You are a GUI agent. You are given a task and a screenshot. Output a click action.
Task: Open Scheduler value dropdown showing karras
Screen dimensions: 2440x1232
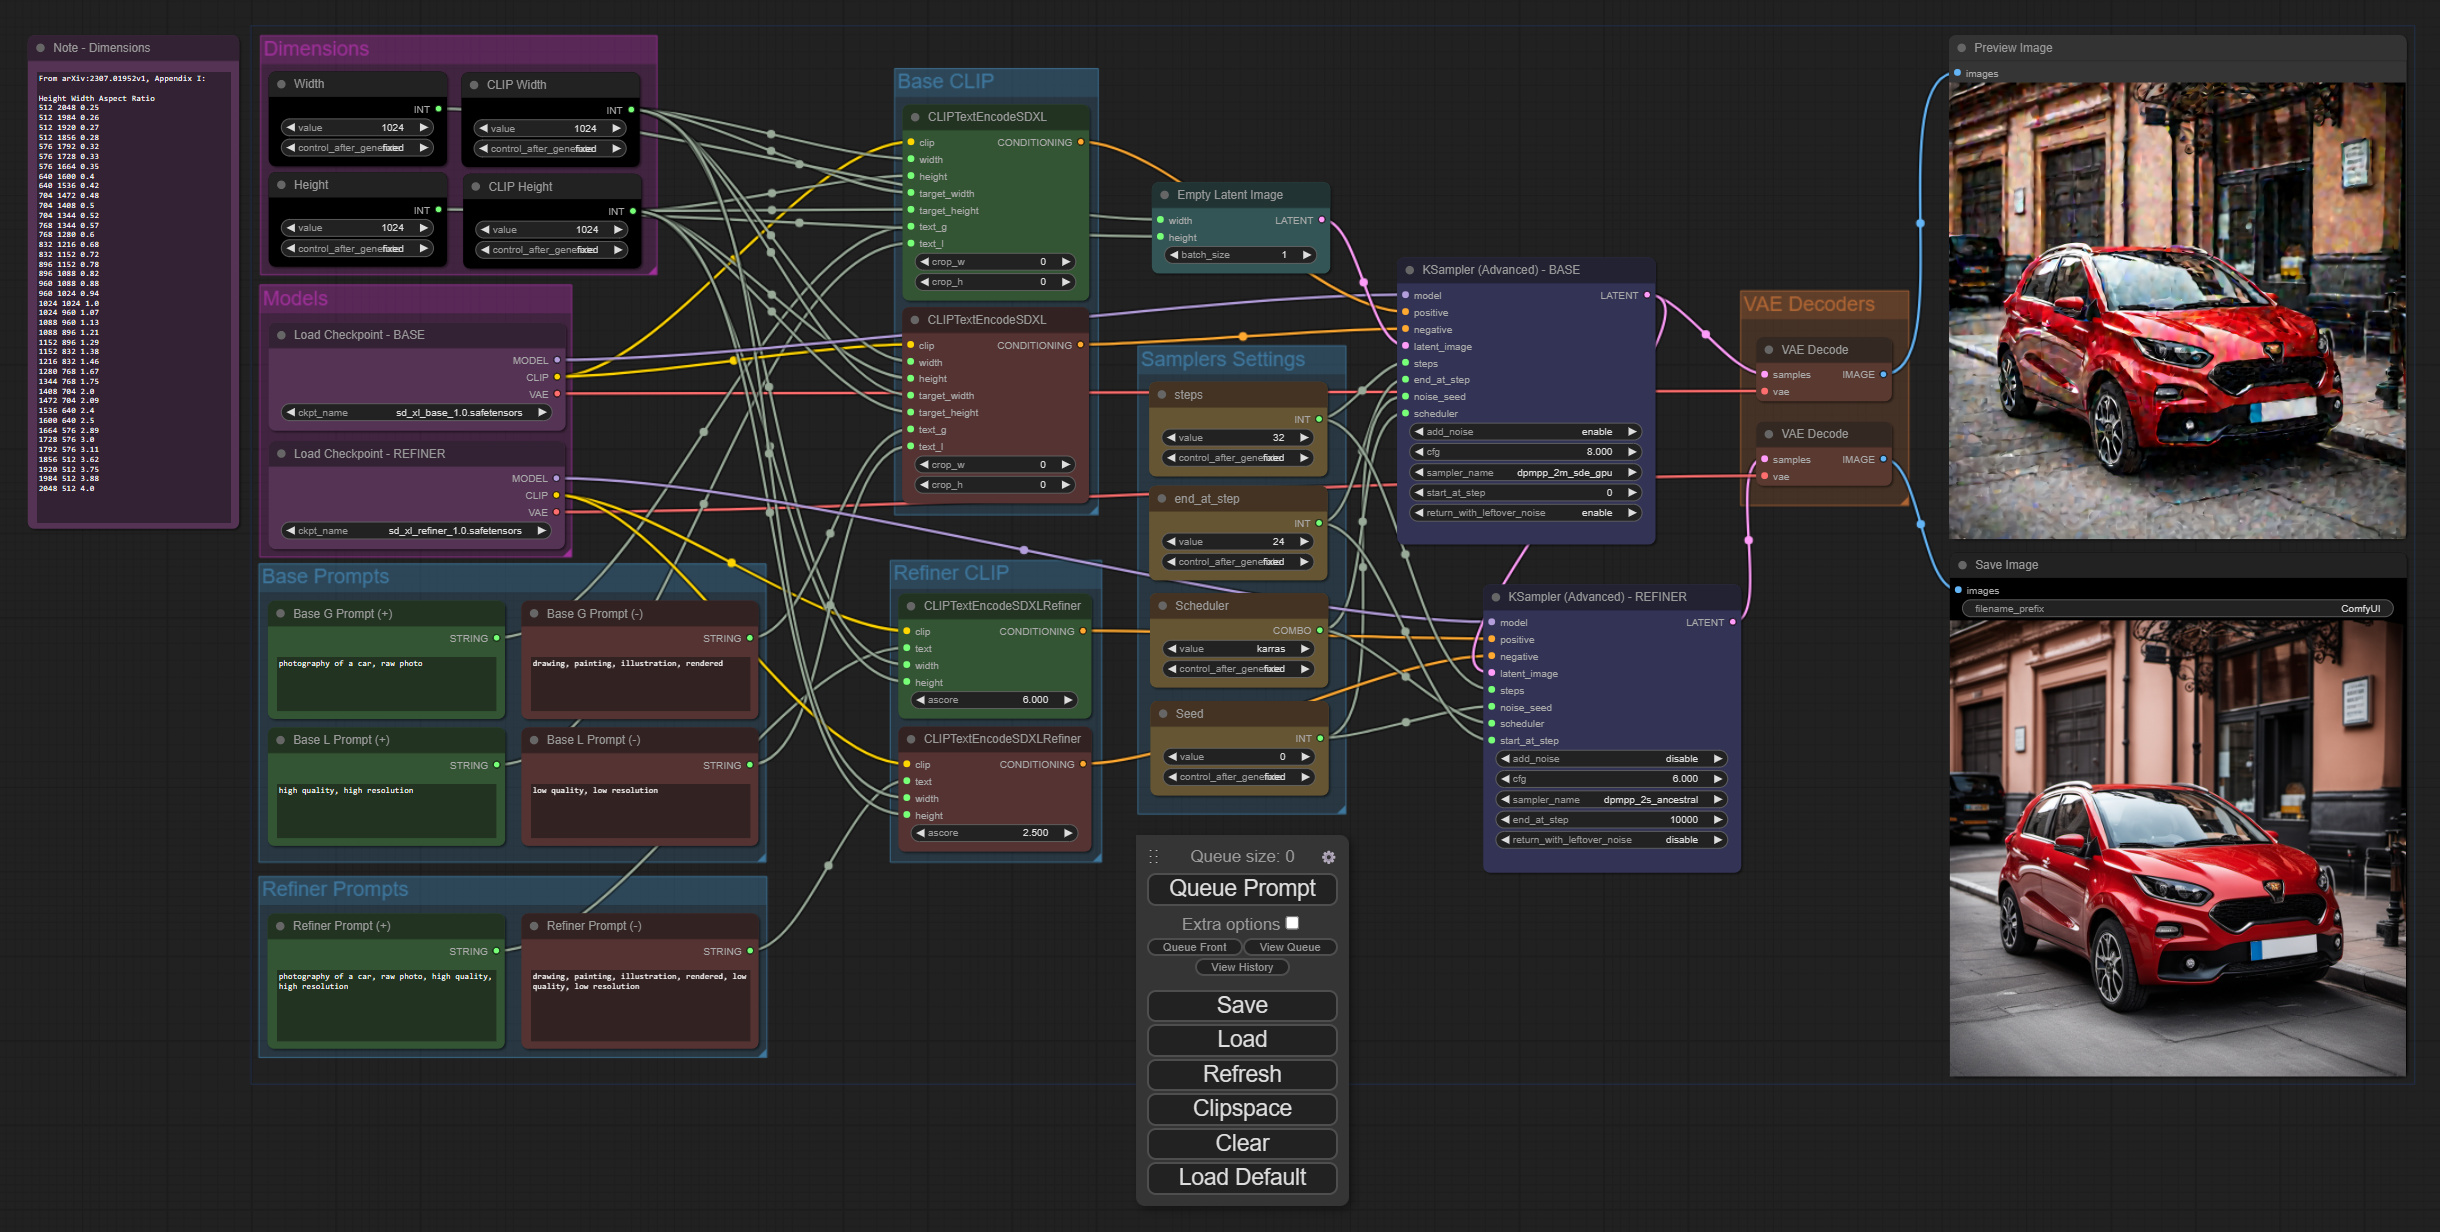[1236, 649]
